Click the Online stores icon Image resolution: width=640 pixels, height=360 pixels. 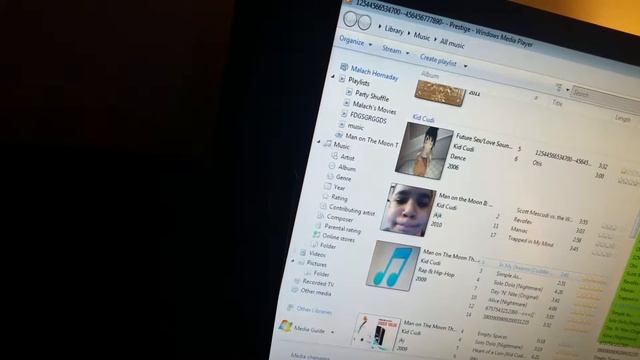(316, 235)
